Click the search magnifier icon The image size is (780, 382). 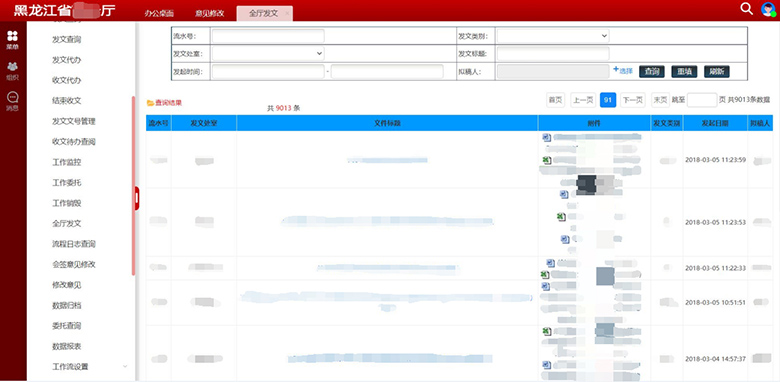pos(746,8)
